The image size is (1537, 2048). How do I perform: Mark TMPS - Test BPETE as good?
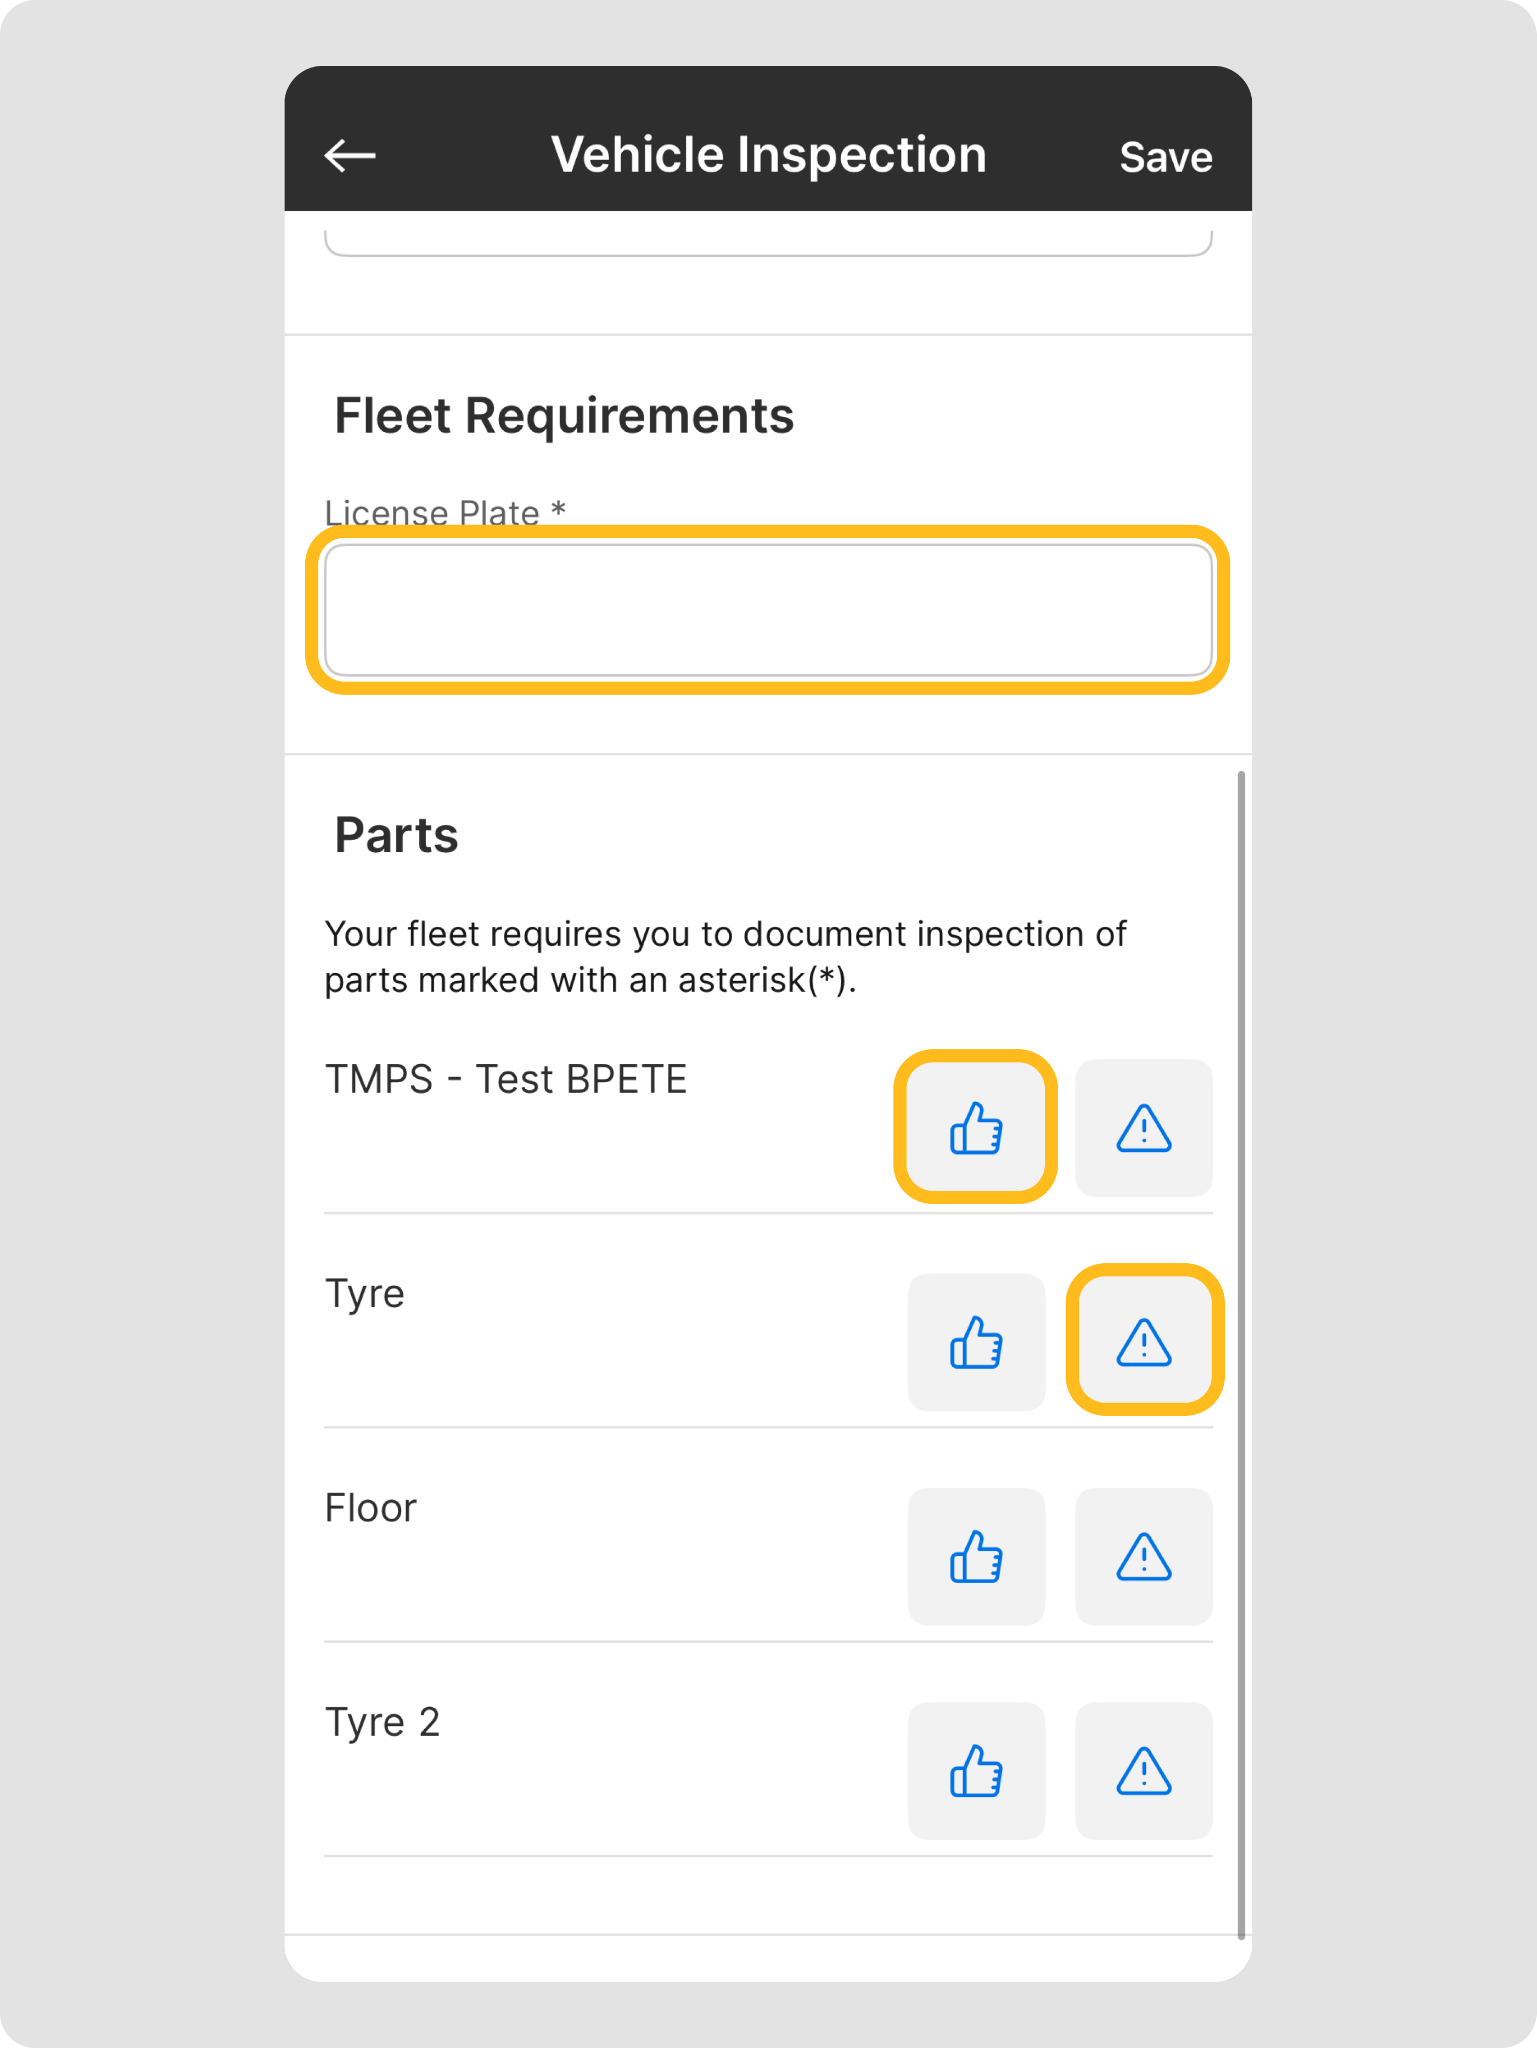pos(976,1127)
